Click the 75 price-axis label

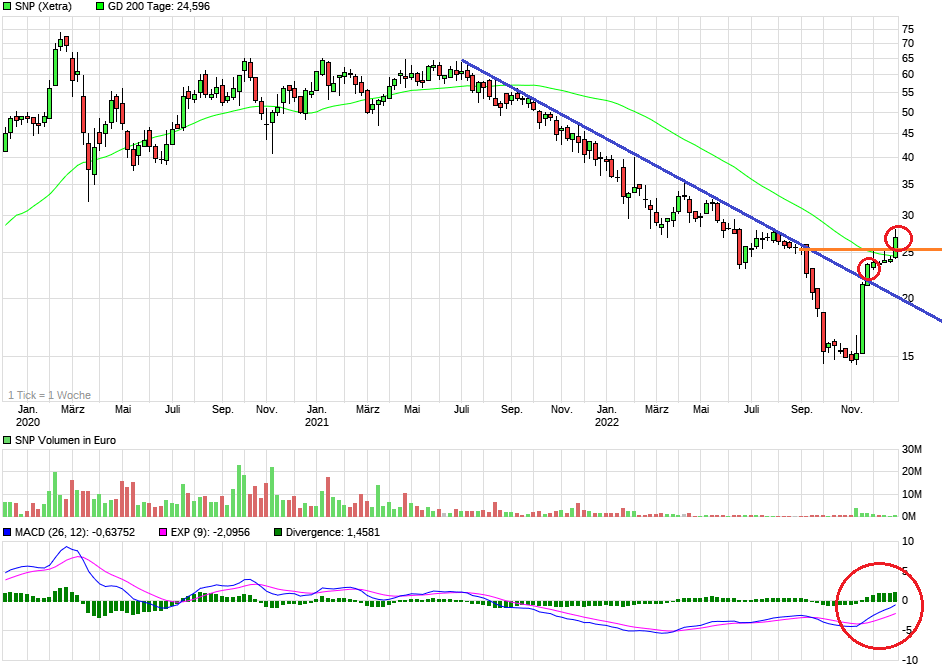(908, 29)
